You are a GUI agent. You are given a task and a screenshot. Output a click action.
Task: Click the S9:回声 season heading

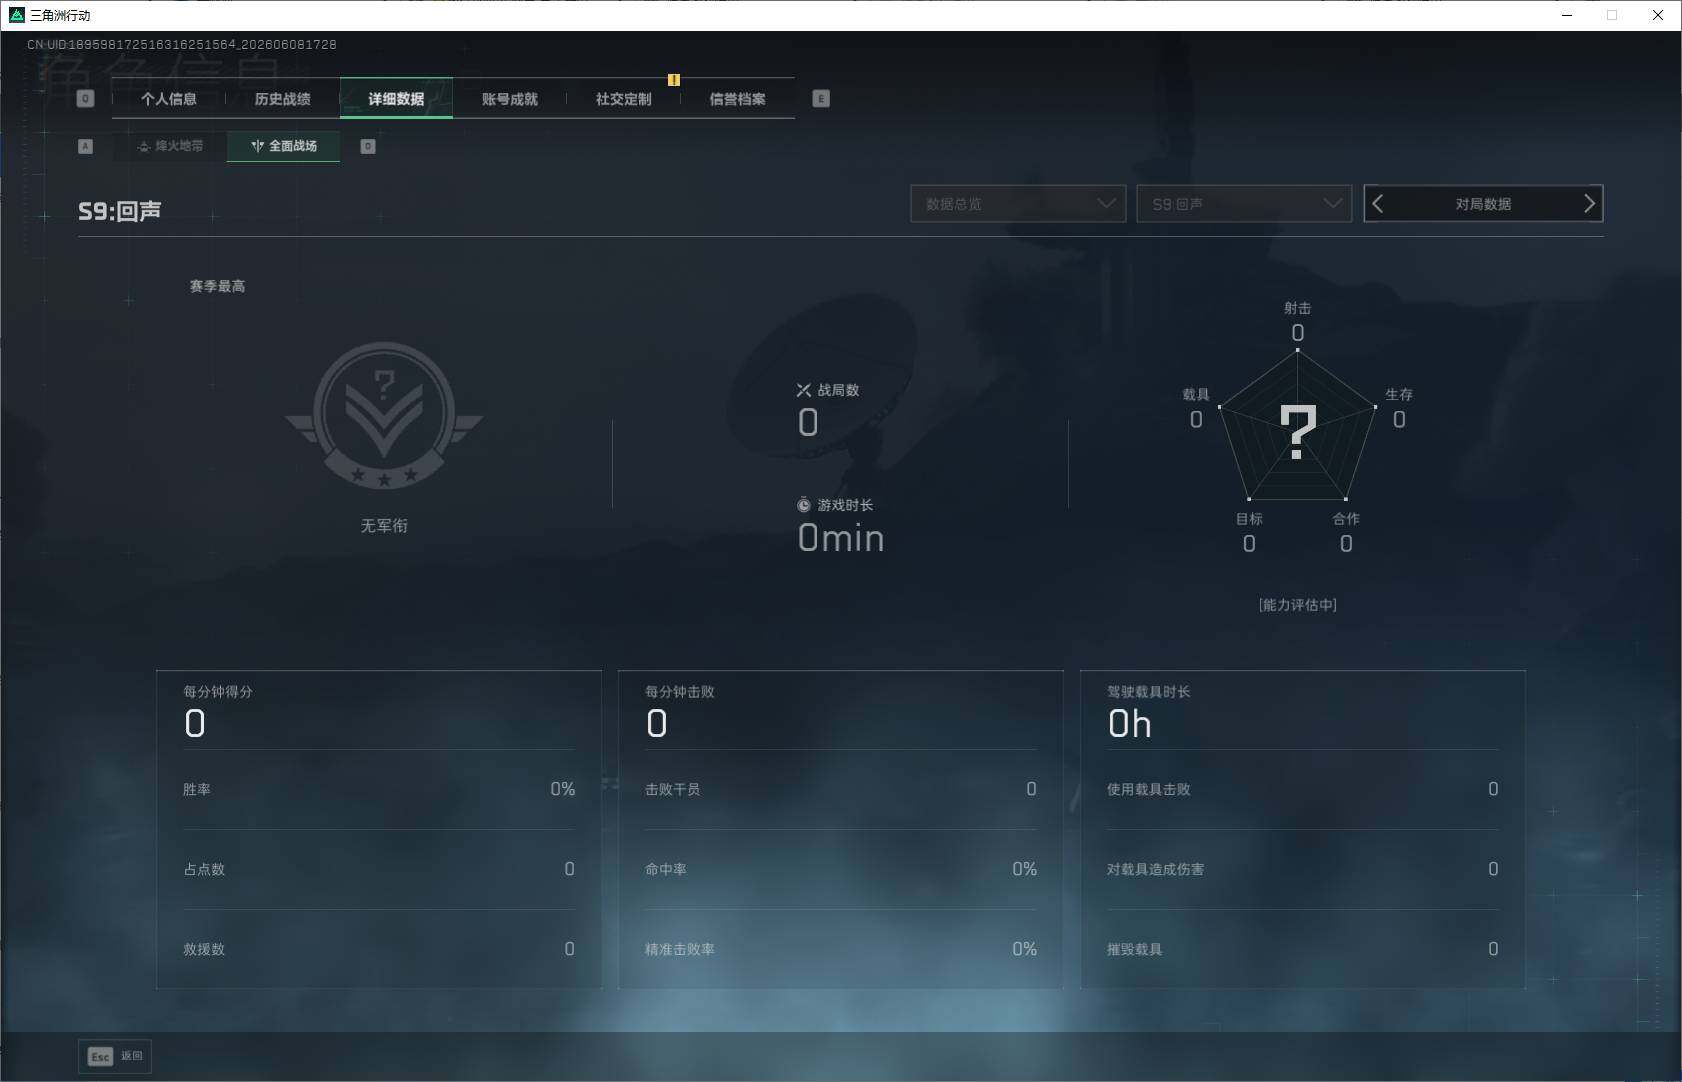point(120,211)
